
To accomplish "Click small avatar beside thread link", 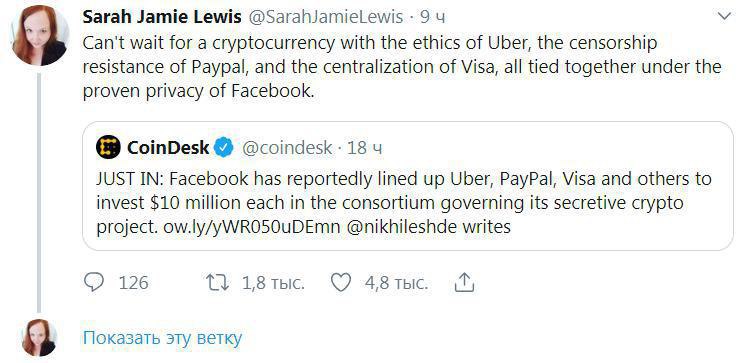I will click(x=40, y=337).
